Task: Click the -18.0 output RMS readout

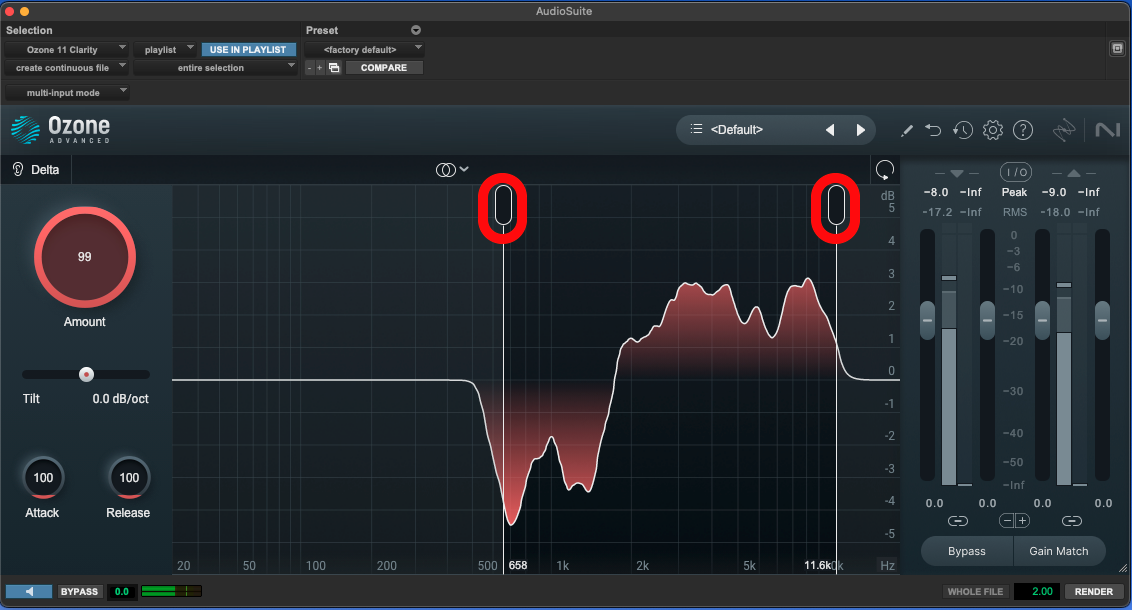Action: click(x=1055, y=212)
